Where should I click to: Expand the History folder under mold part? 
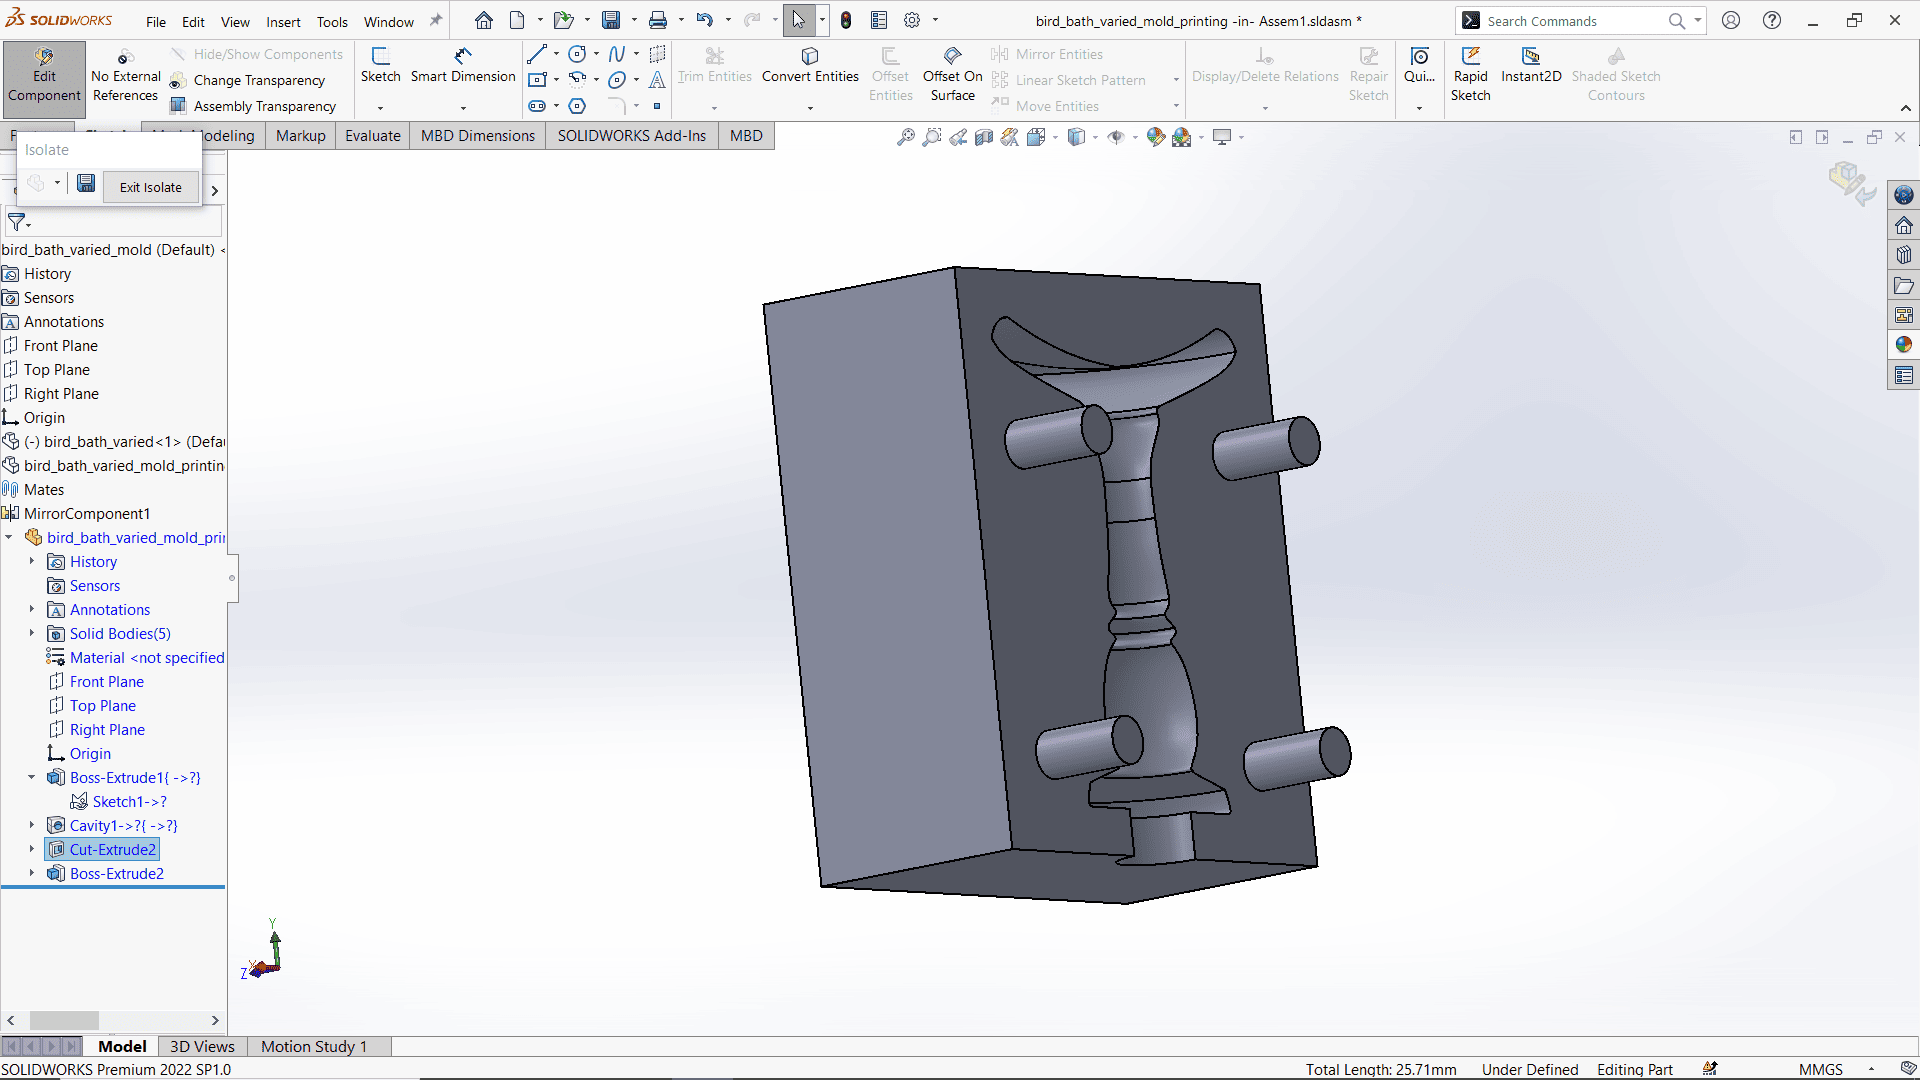click(32, 562)
